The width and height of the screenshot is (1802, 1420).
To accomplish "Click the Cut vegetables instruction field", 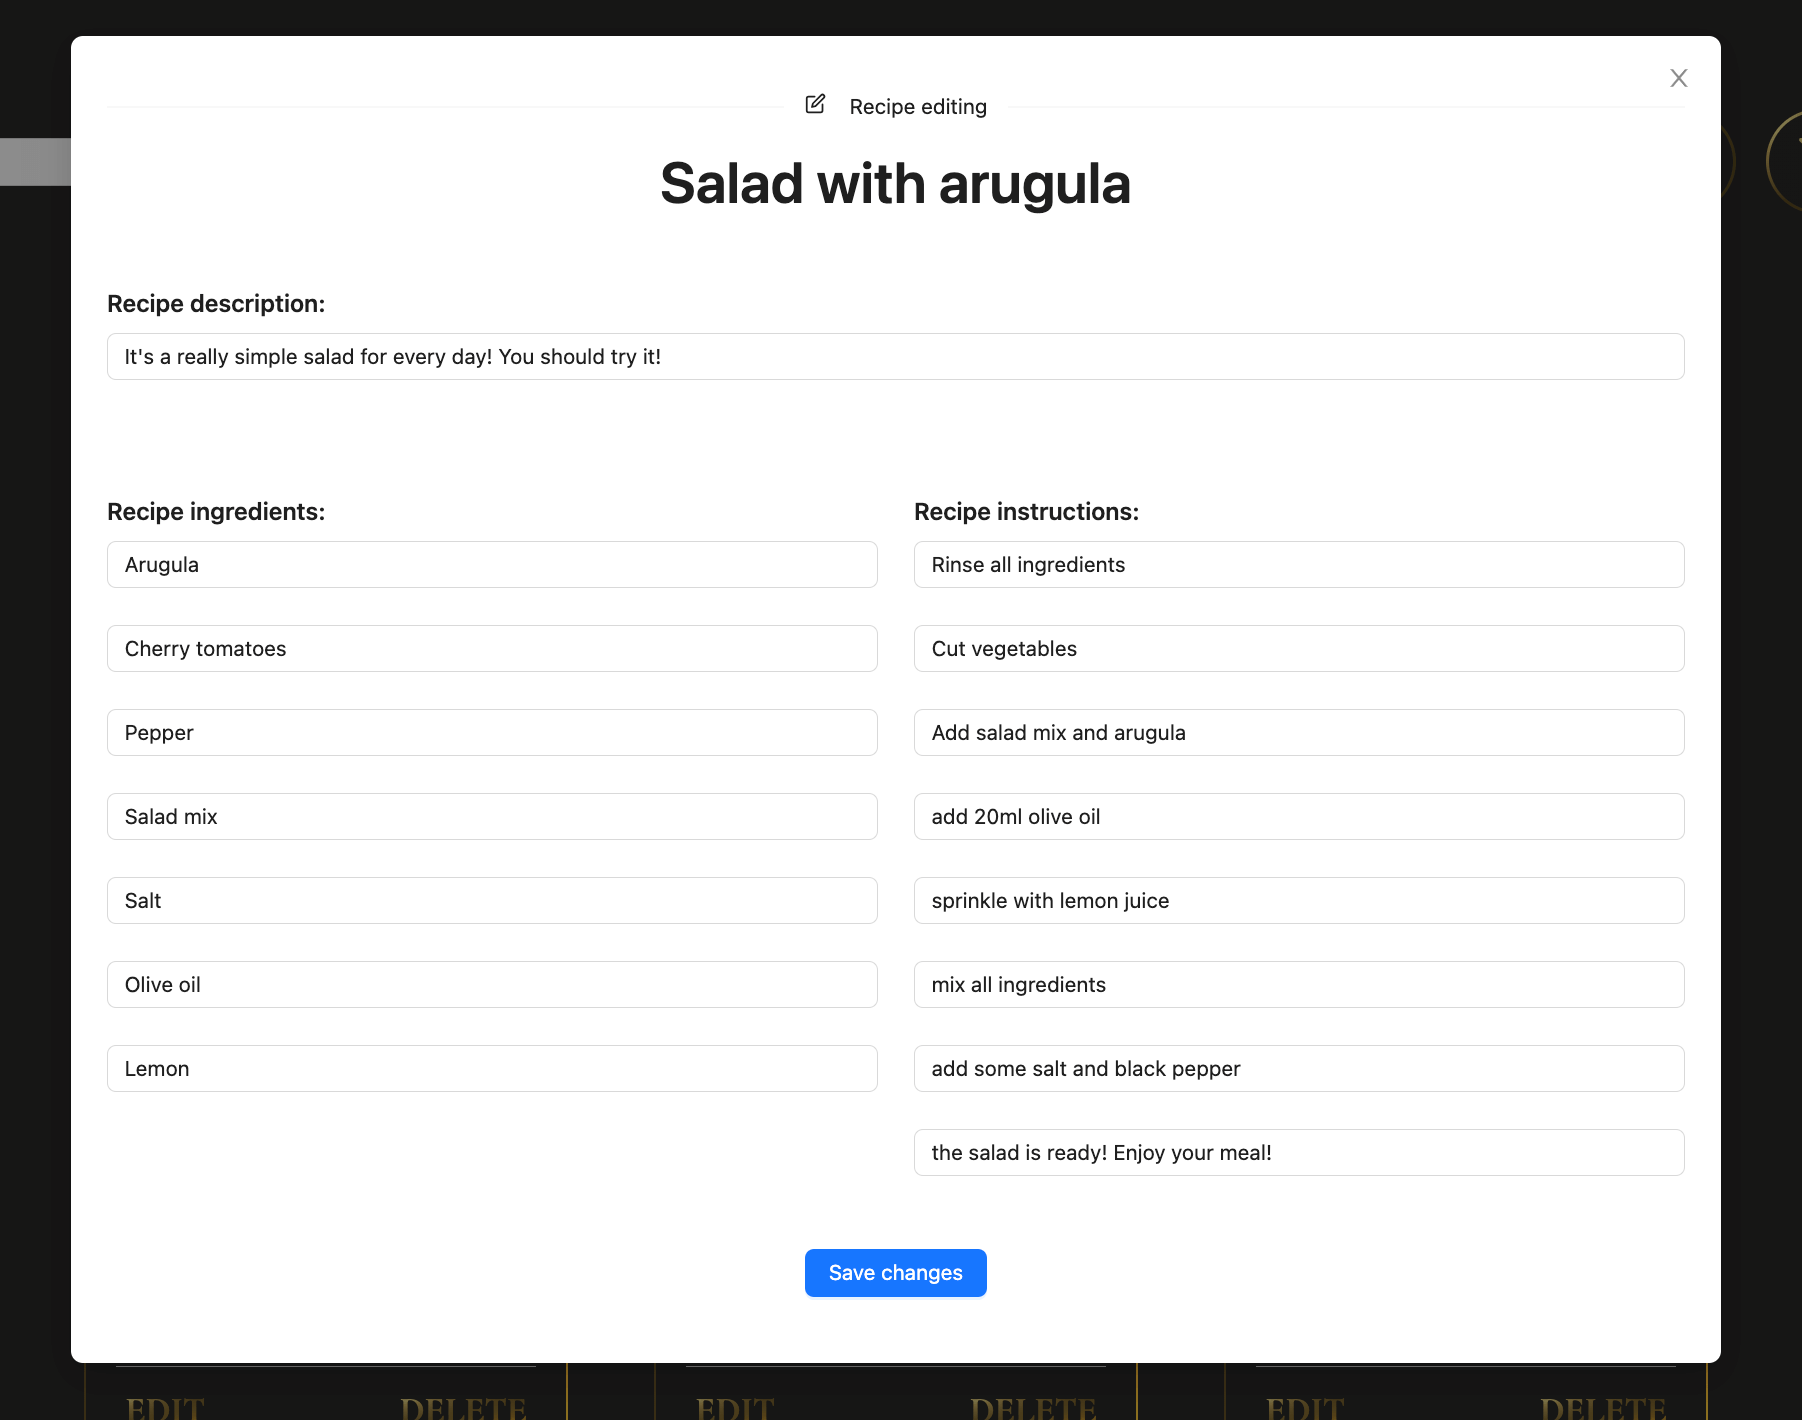I will 1298,648.
